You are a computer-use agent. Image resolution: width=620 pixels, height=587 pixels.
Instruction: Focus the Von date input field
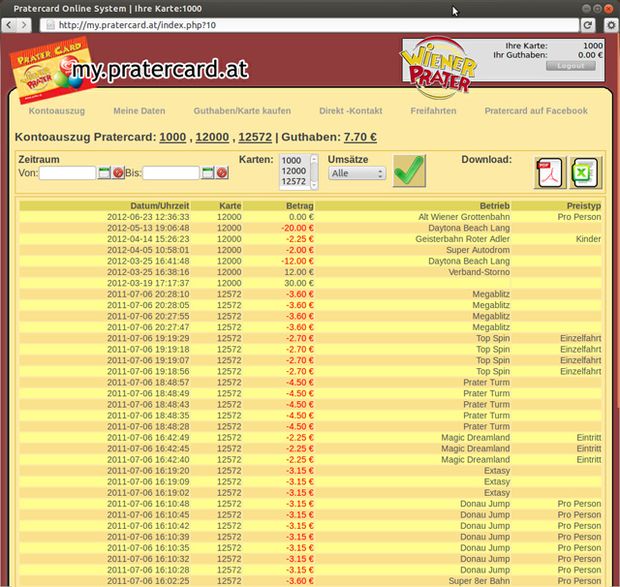coord(68,173)
